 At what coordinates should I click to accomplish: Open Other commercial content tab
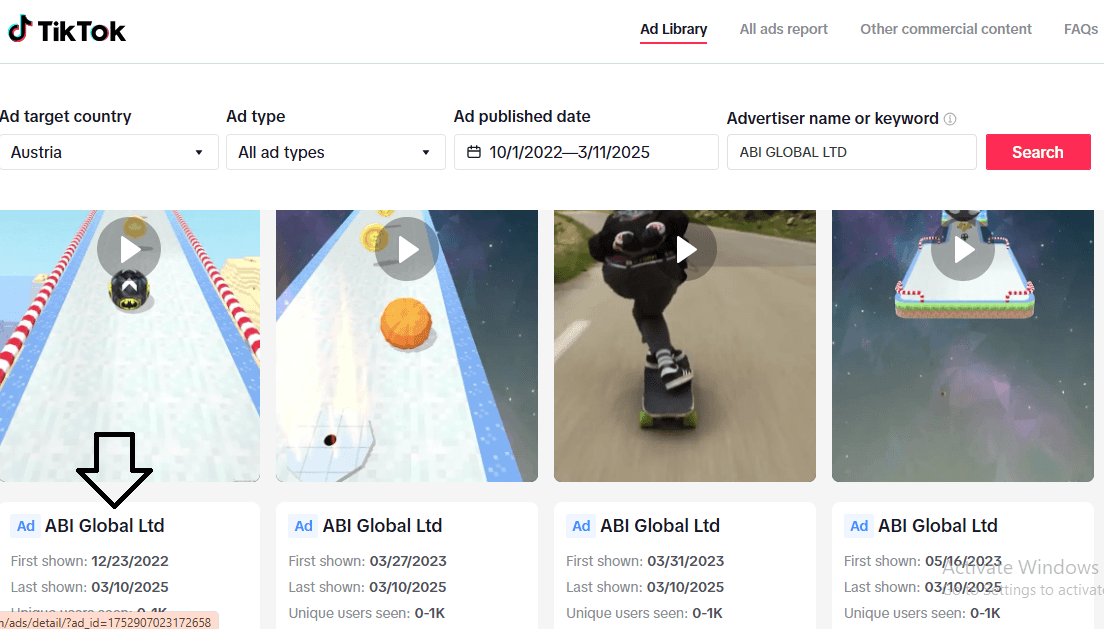pos(946,29)
